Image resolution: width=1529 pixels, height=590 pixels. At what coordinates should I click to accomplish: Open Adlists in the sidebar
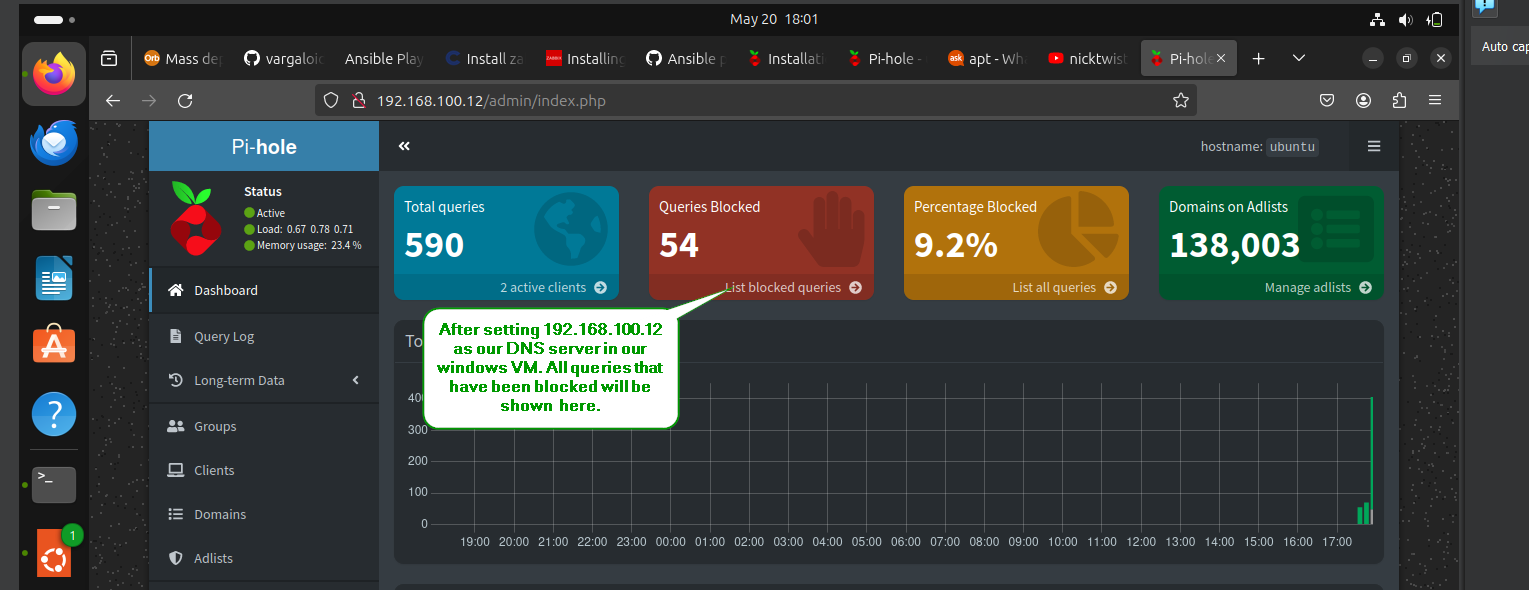pyautogui.click(x=264, y=558)
